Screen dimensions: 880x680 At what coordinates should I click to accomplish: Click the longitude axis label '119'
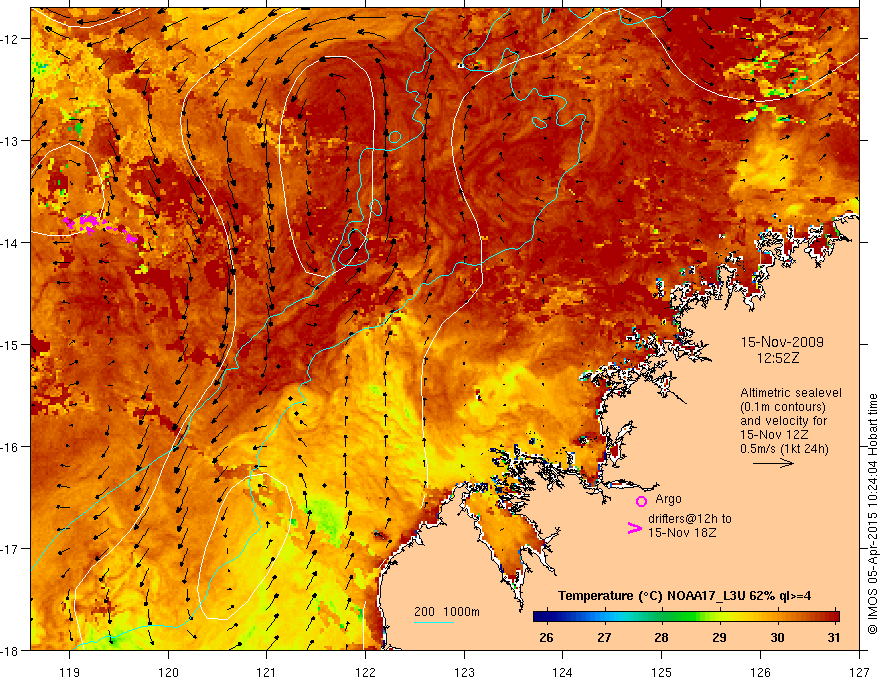coord(70,672)
